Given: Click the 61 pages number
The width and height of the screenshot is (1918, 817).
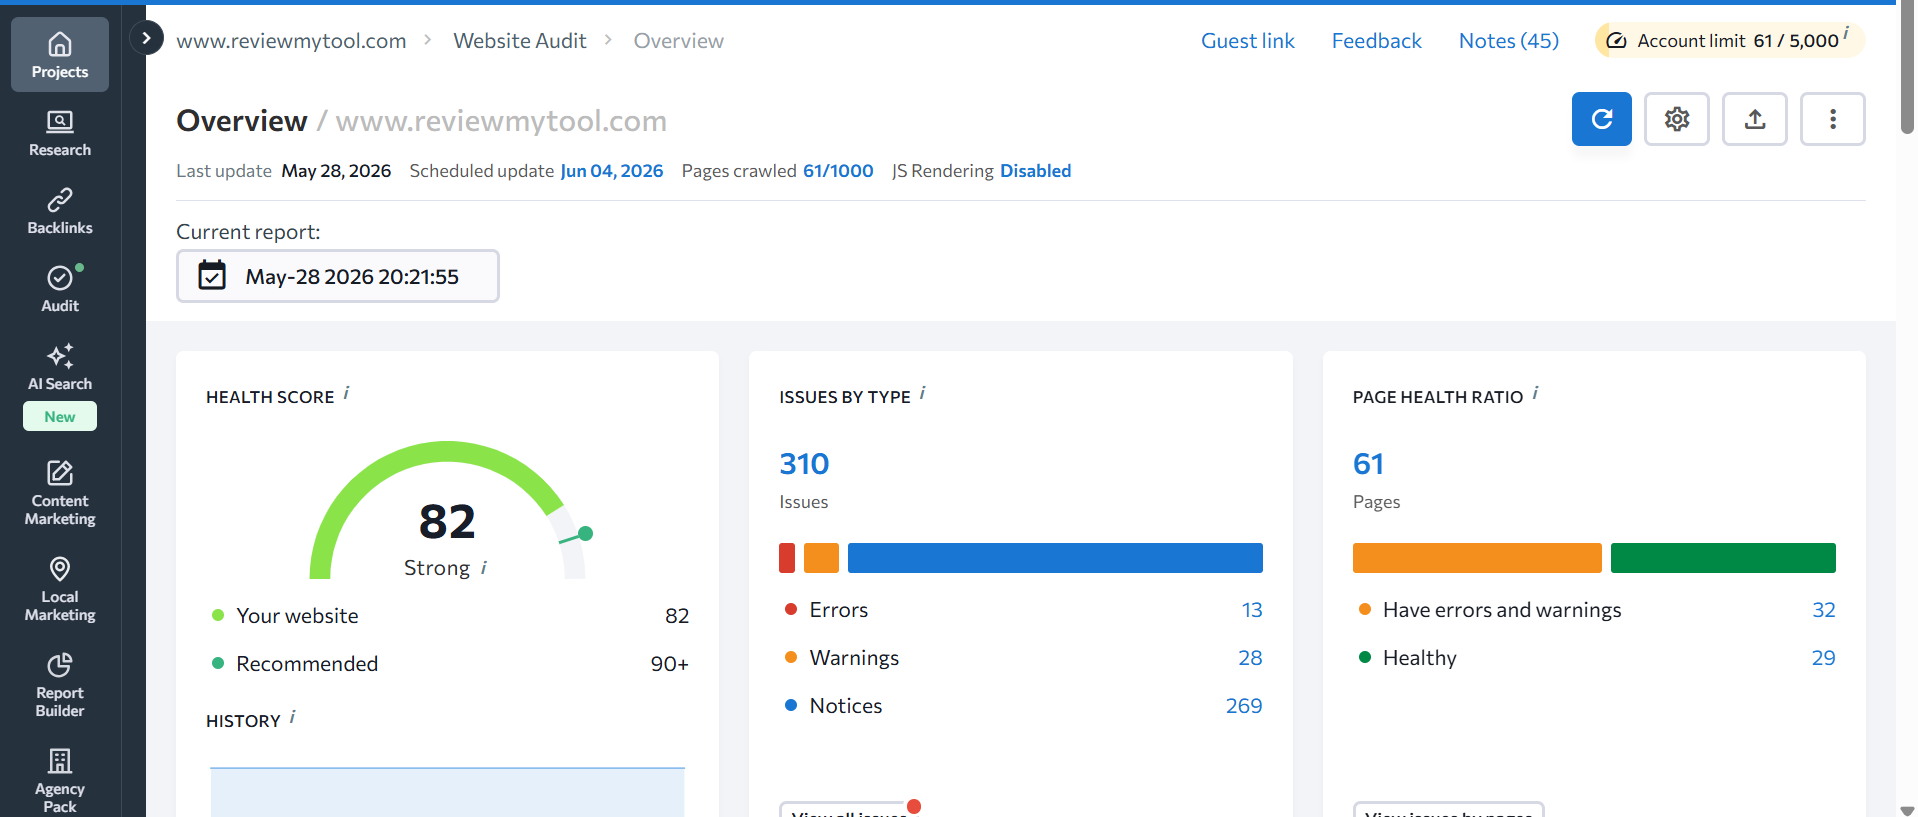Looking at the screenshot, I should pyautogui.click(x=1368, y=464).
